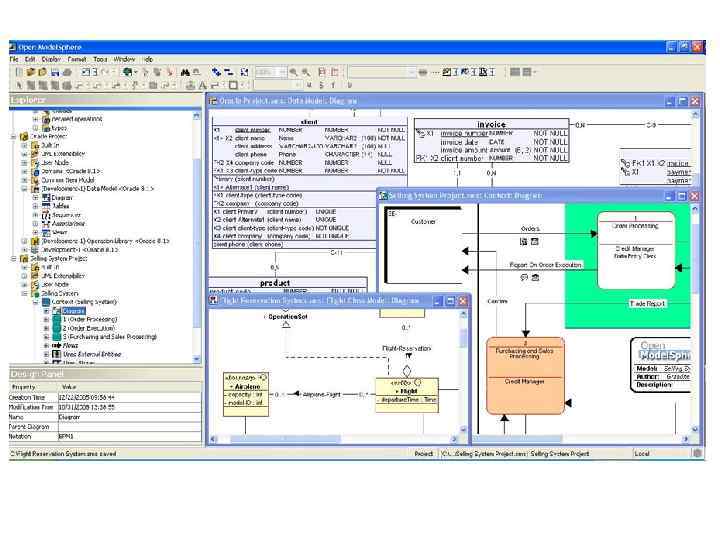Click the New document toolbar icon

pos(19,72)
